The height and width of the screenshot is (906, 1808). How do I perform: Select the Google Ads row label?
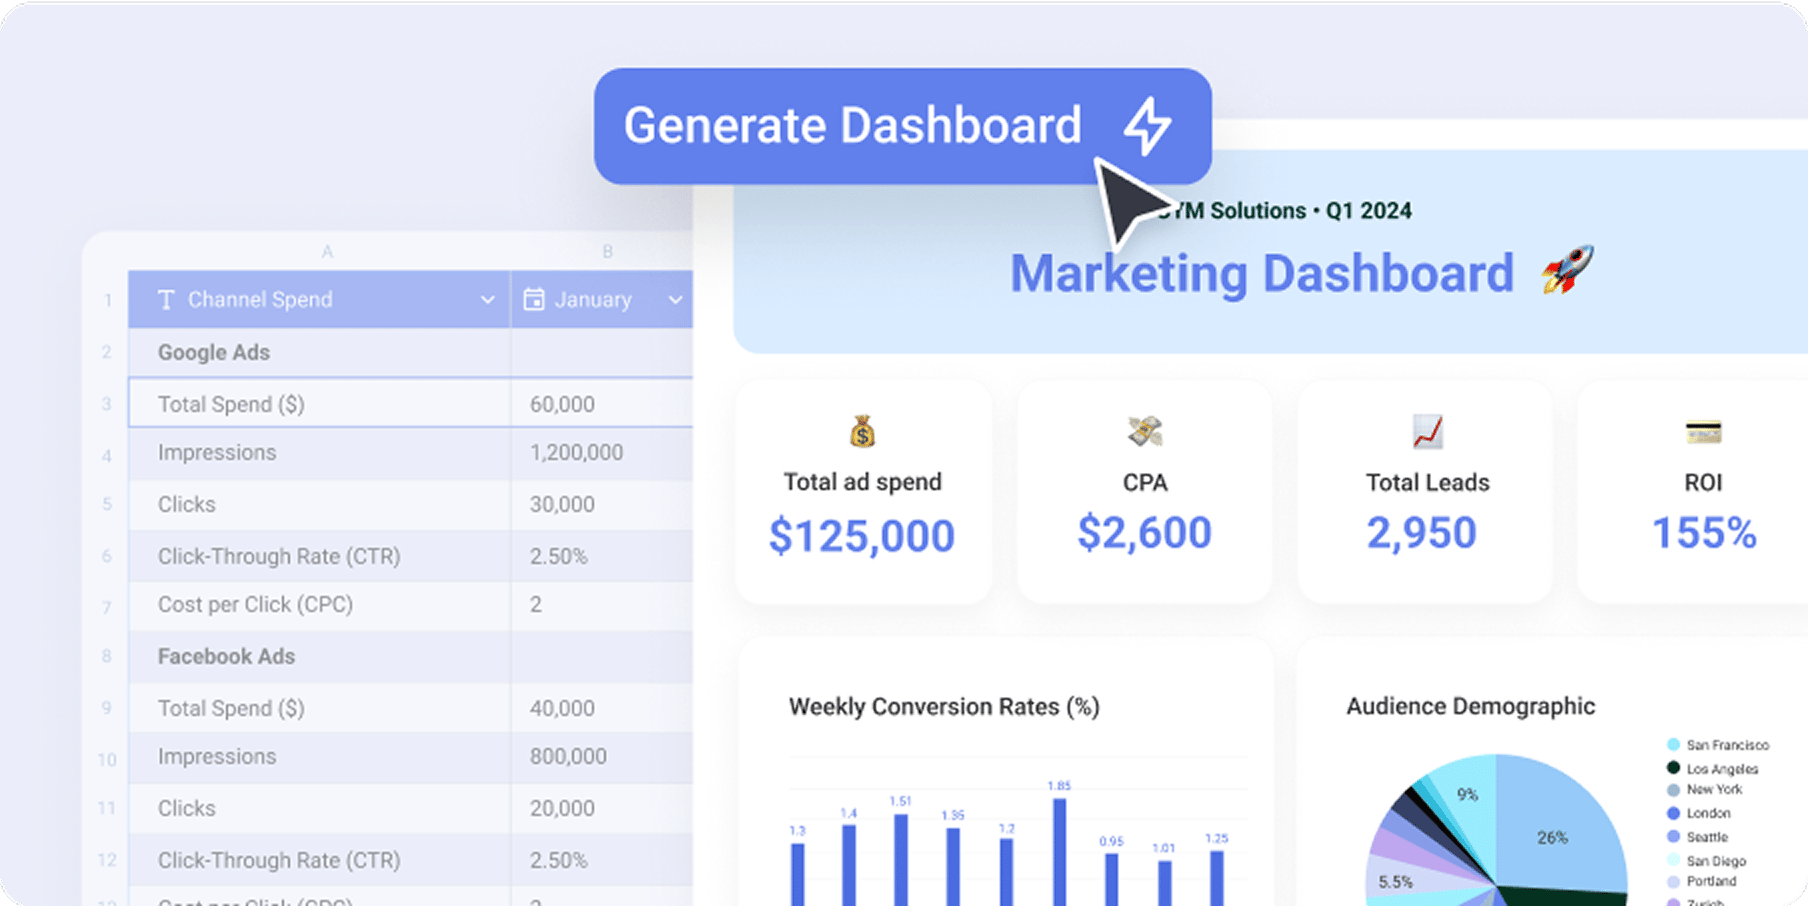214,352
